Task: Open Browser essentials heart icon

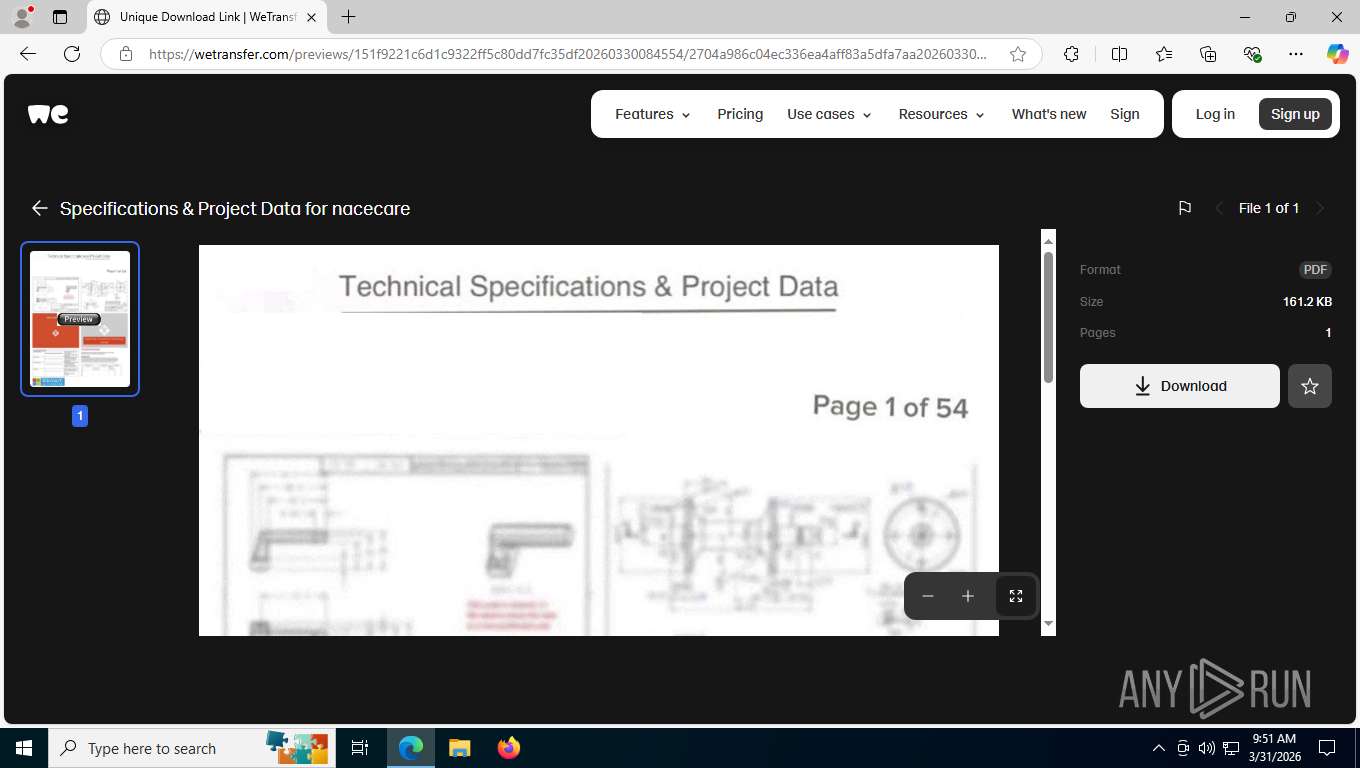Action: (1252, 54)
